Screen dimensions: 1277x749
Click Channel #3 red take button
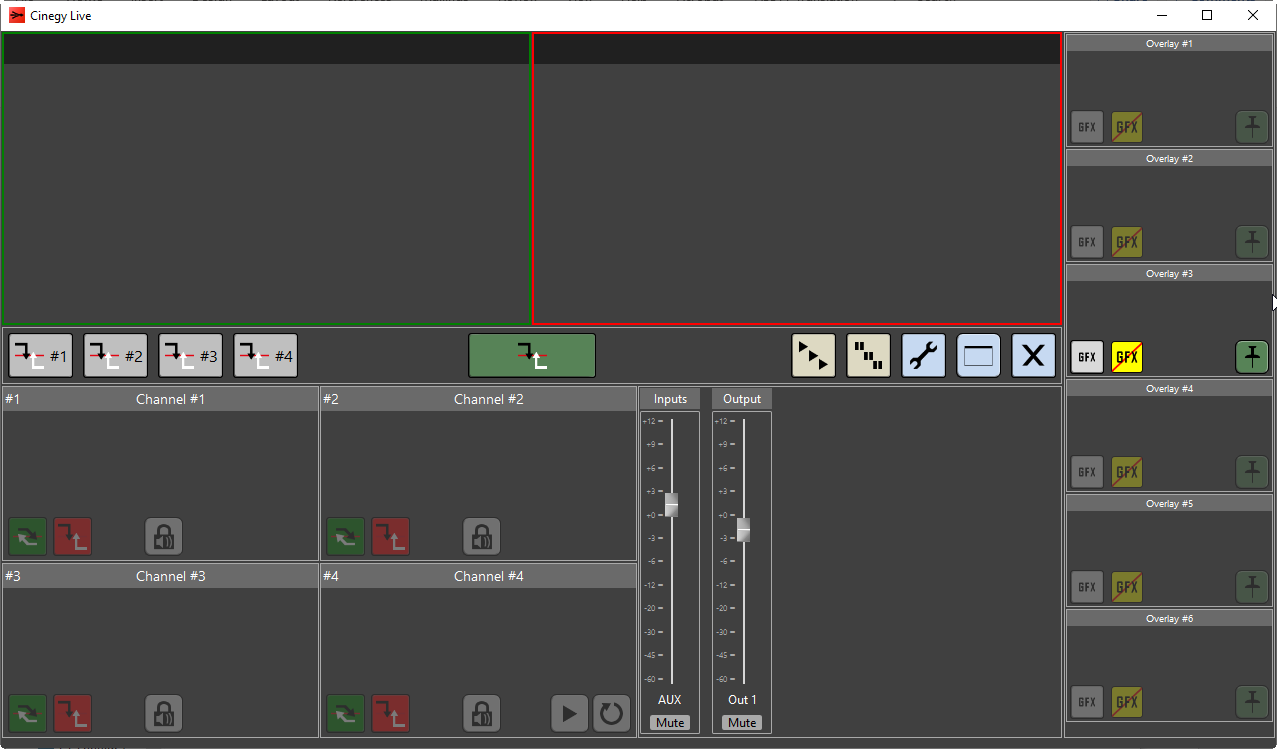[73, 714]
